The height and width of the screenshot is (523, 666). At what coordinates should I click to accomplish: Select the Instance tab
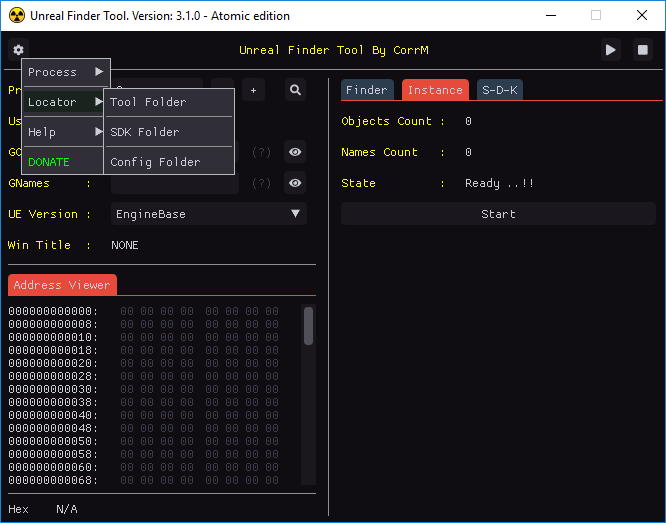click(435, 90)
